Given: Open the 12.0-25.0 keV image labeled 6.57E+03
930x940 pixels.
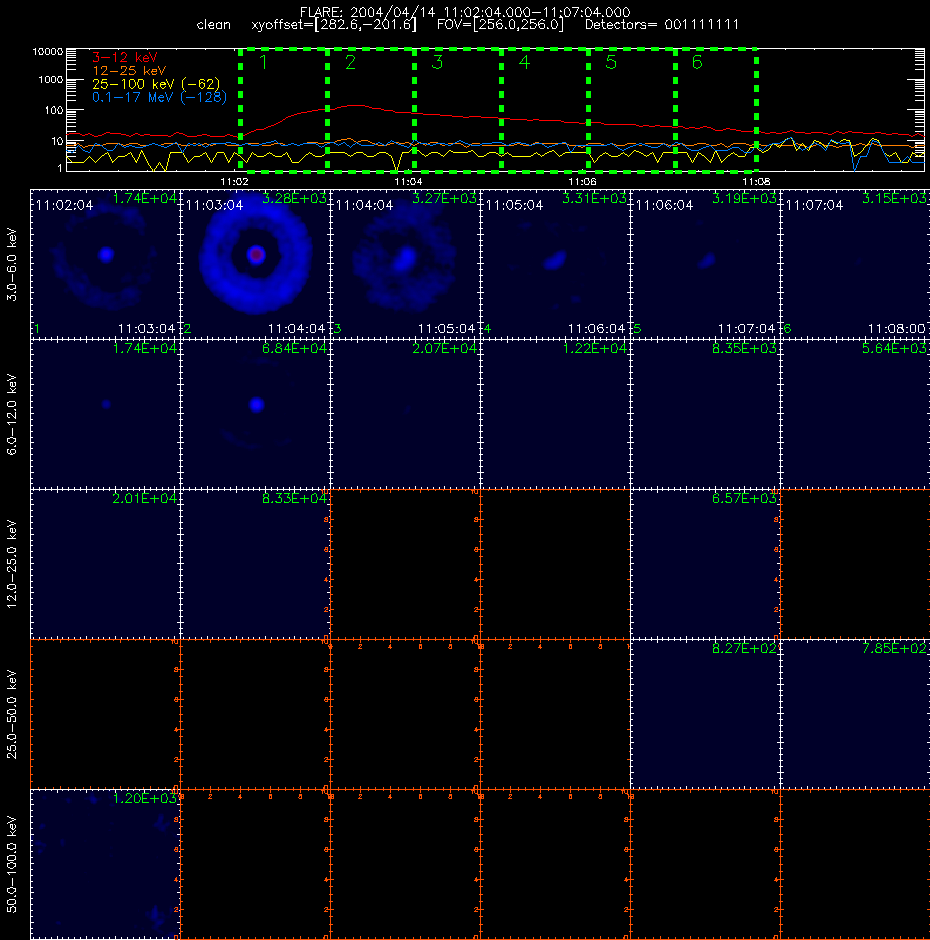Looking at the screenshot, I should 705,564.
